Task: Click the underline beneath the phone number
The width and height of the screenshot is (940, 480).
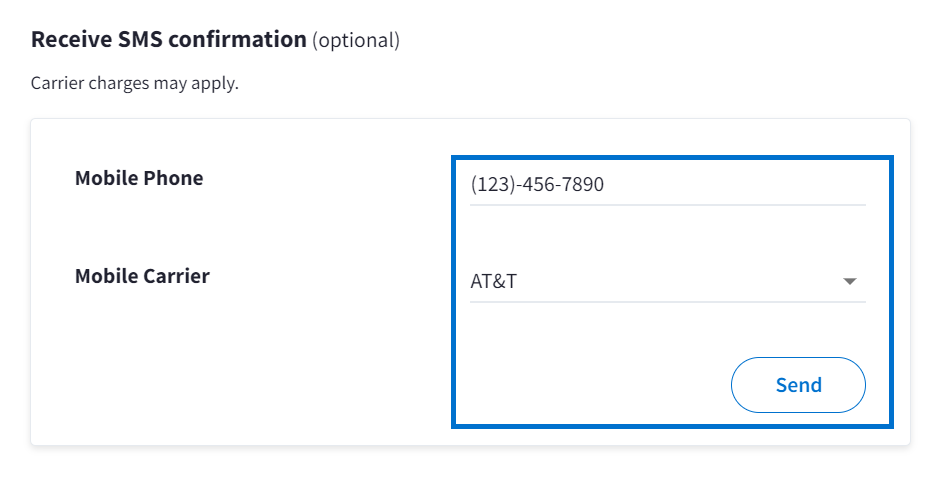Action: coord(667,205)
